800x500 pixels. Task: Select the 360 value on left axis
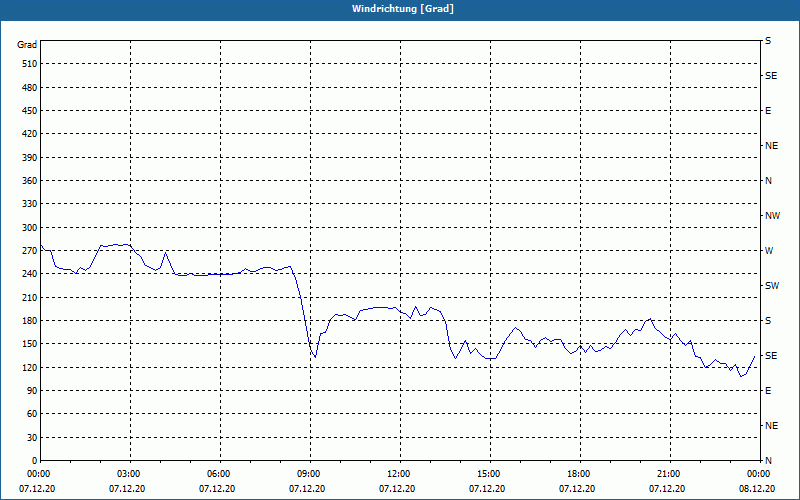coord(30,181)
